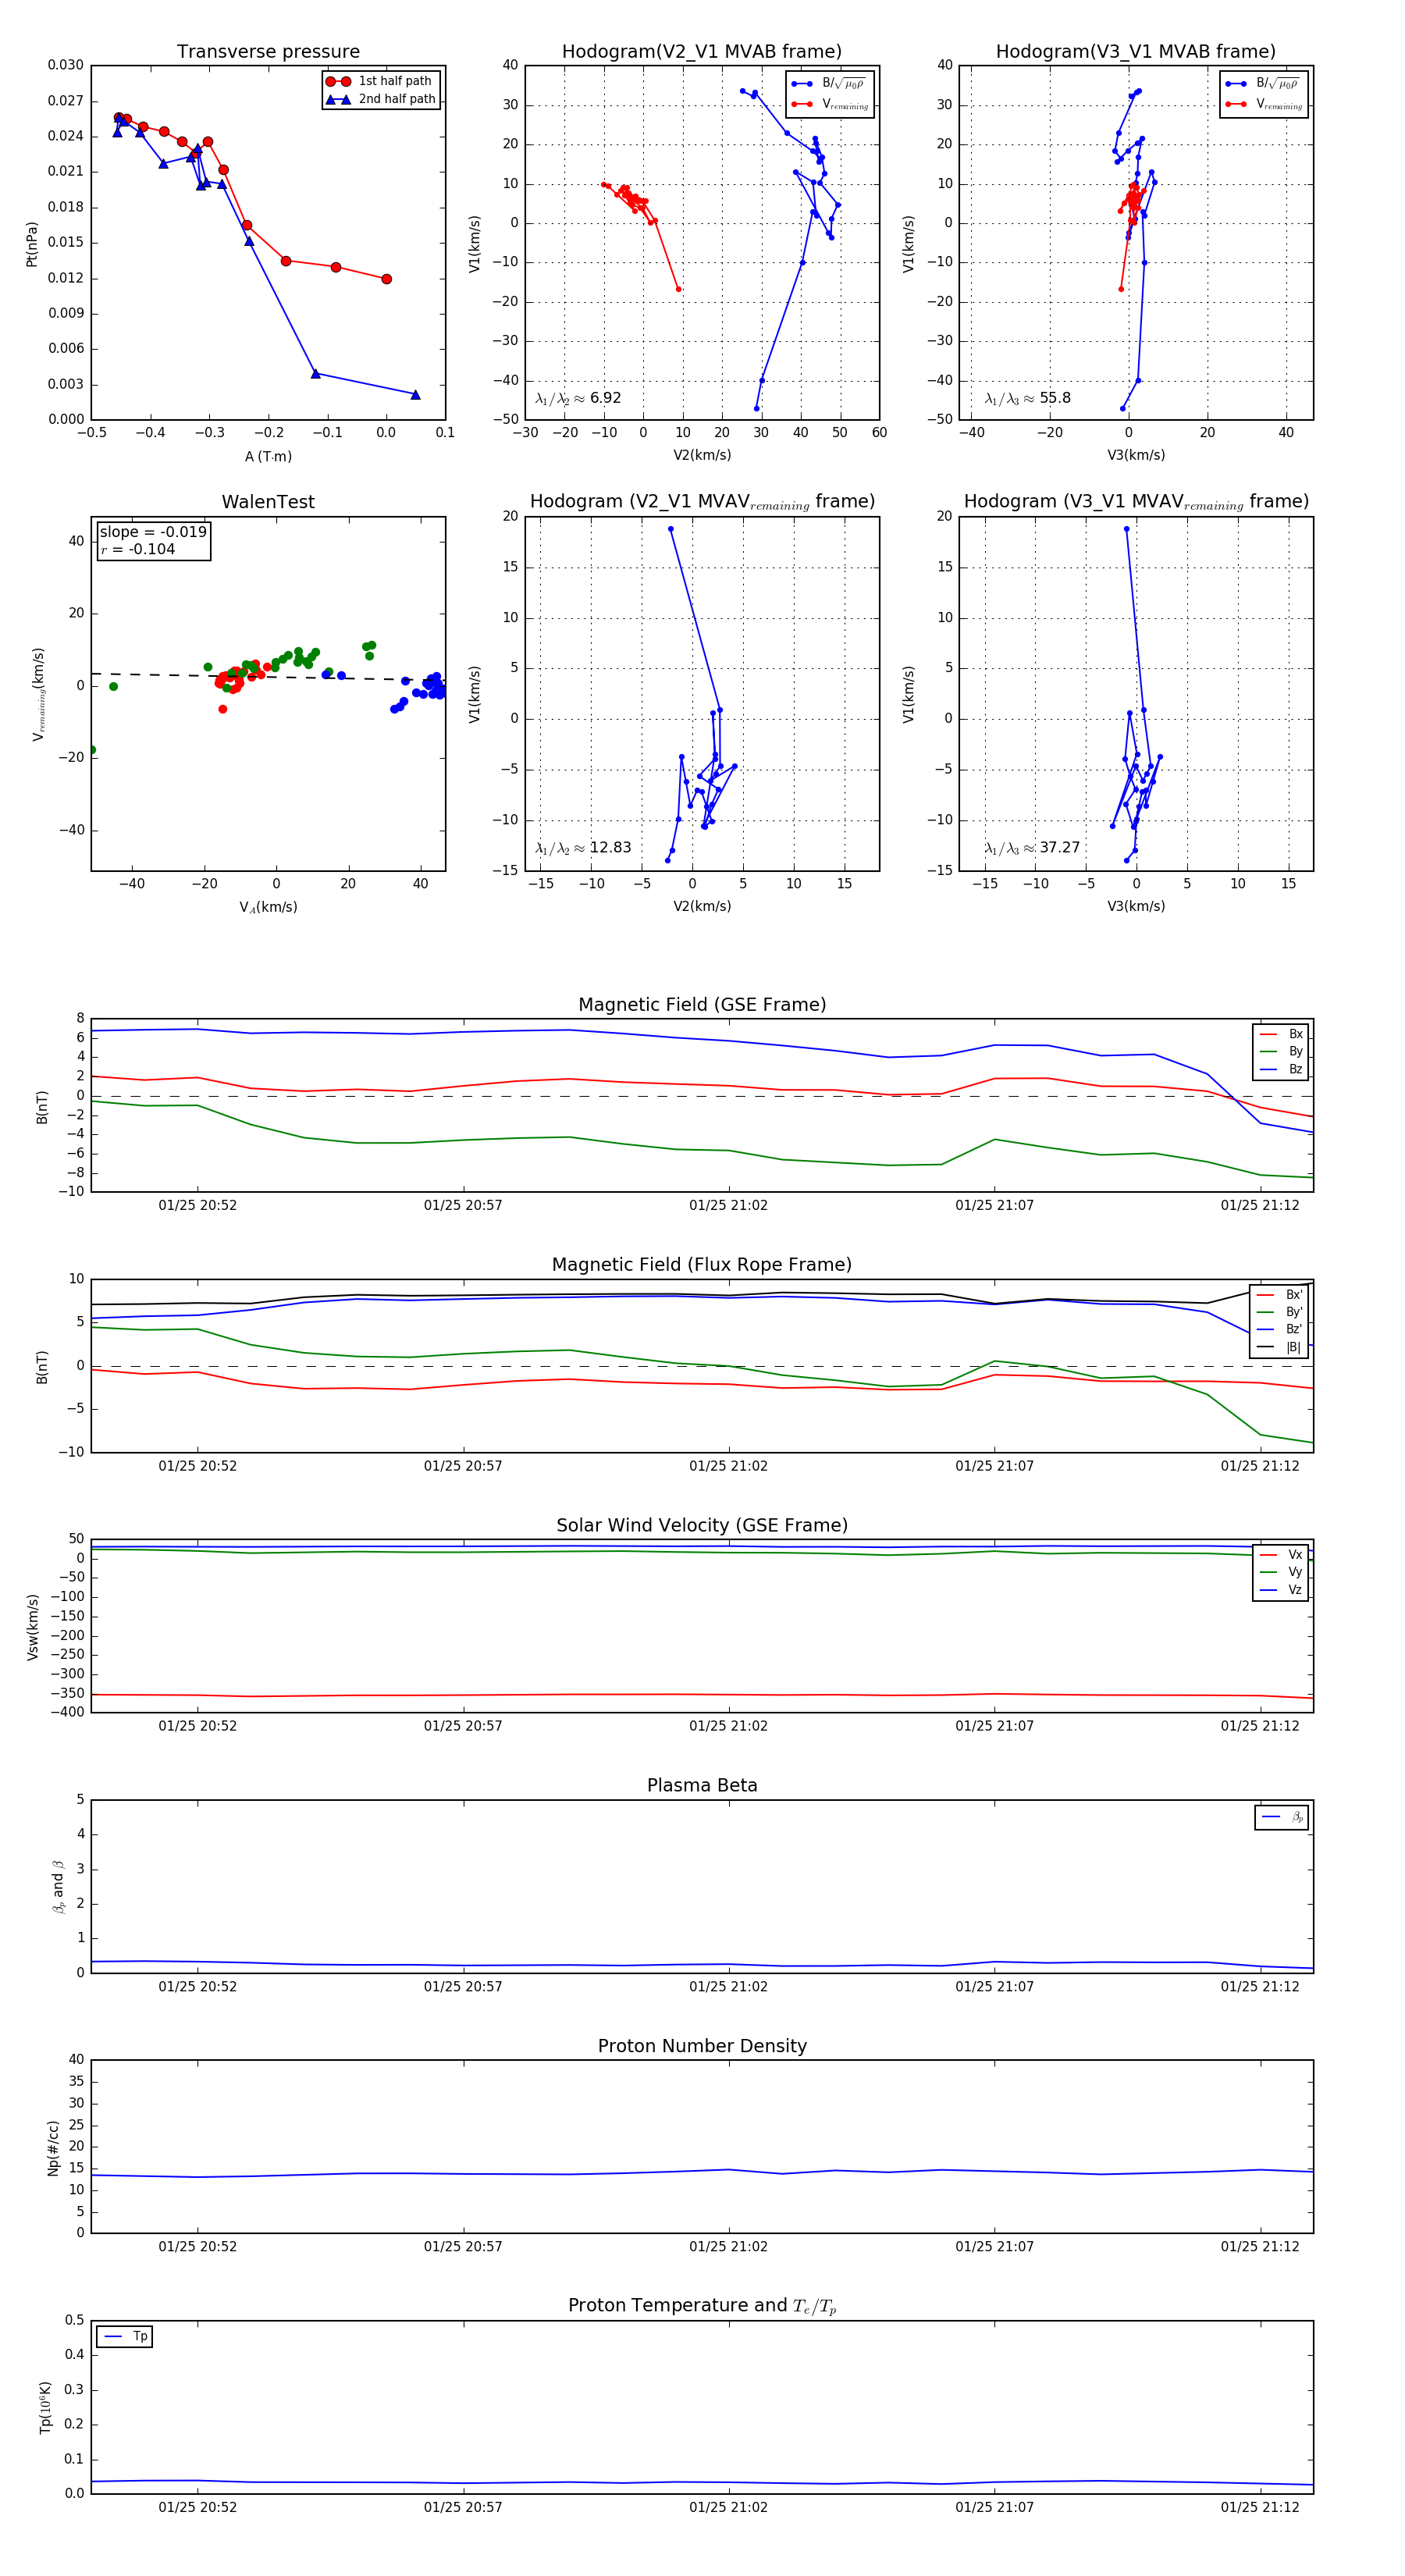
Task: Click the 'WalenTest' plot title
Action: 268,502
